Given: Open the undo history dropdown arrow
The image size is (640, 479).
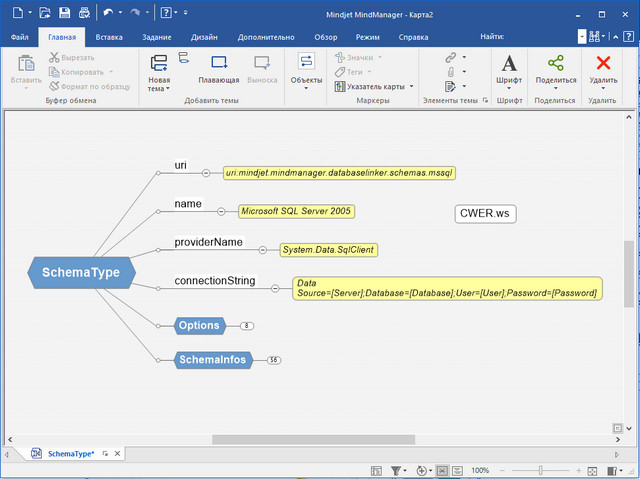Looking at the screenshot, I should 120,13.
